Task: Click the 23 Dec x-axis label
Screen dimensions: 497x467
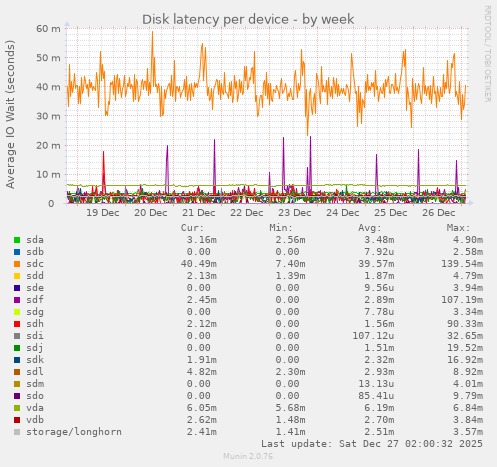Action: click(295, 213)
